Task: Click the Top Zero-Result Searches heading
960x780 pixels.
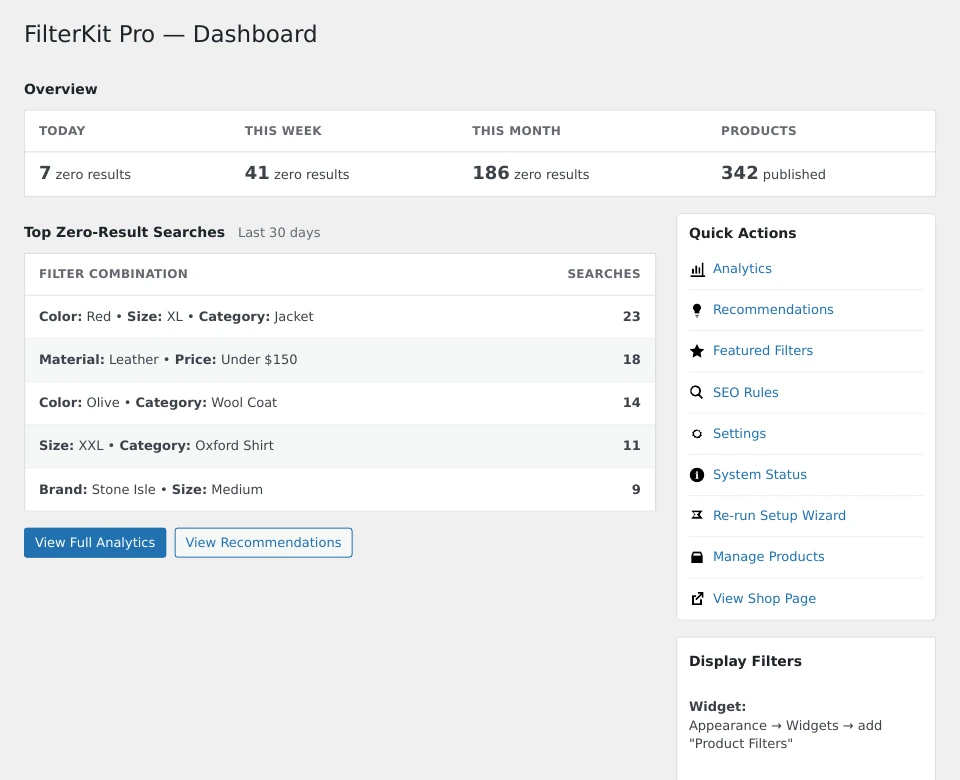Action: pyautogui.click(x=124, y=232)
